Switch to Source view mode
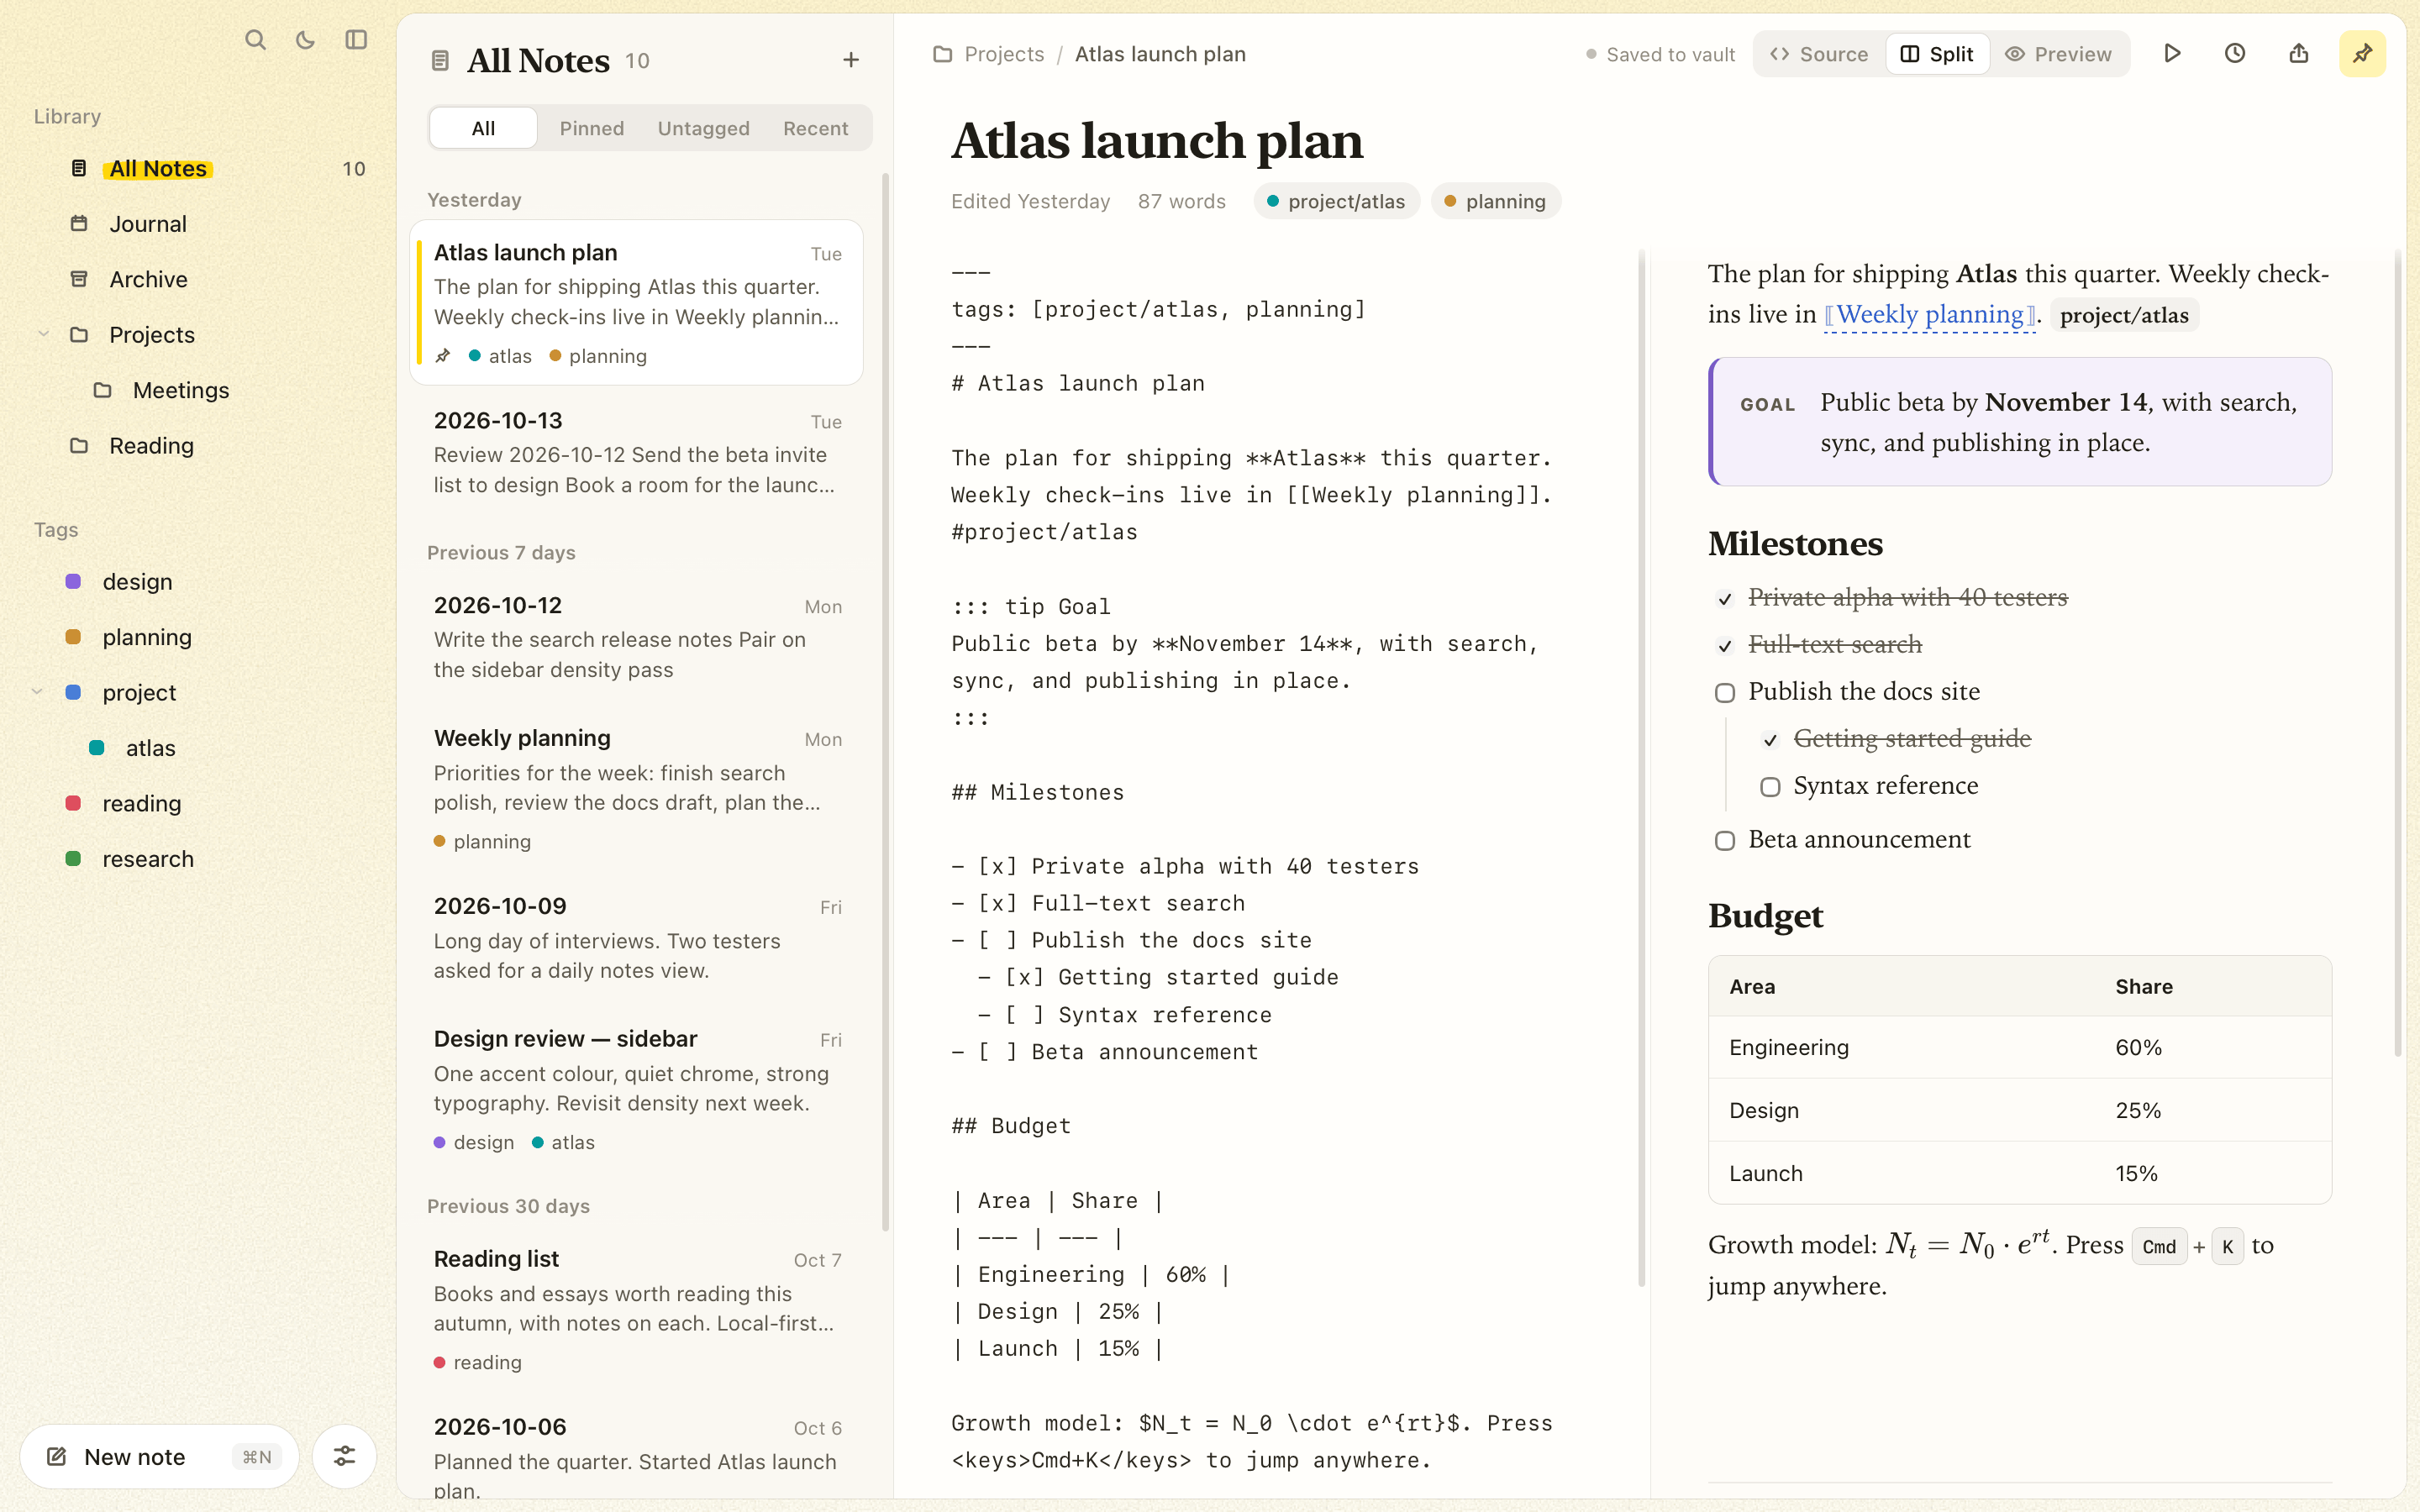This screenshot has width=2420, height=1512. [1819, 54]
